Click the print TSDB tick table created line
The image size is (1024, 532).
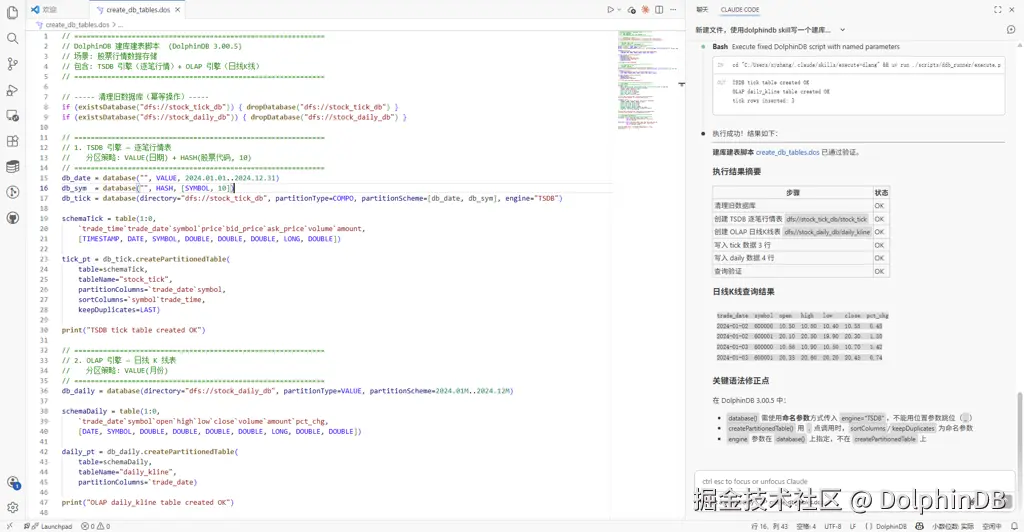(x=133, y=330)
